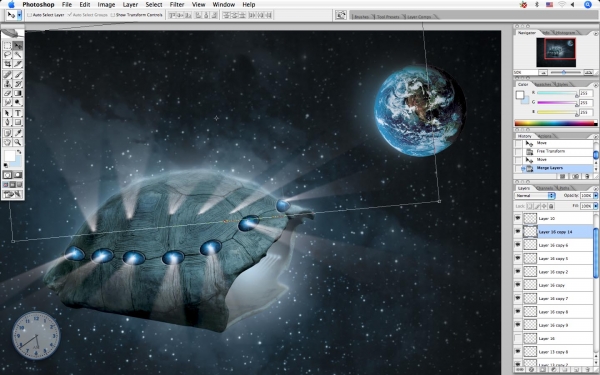Create new snapshot in History panel
This screenshot has width=600, height=375.
(576, 176)
